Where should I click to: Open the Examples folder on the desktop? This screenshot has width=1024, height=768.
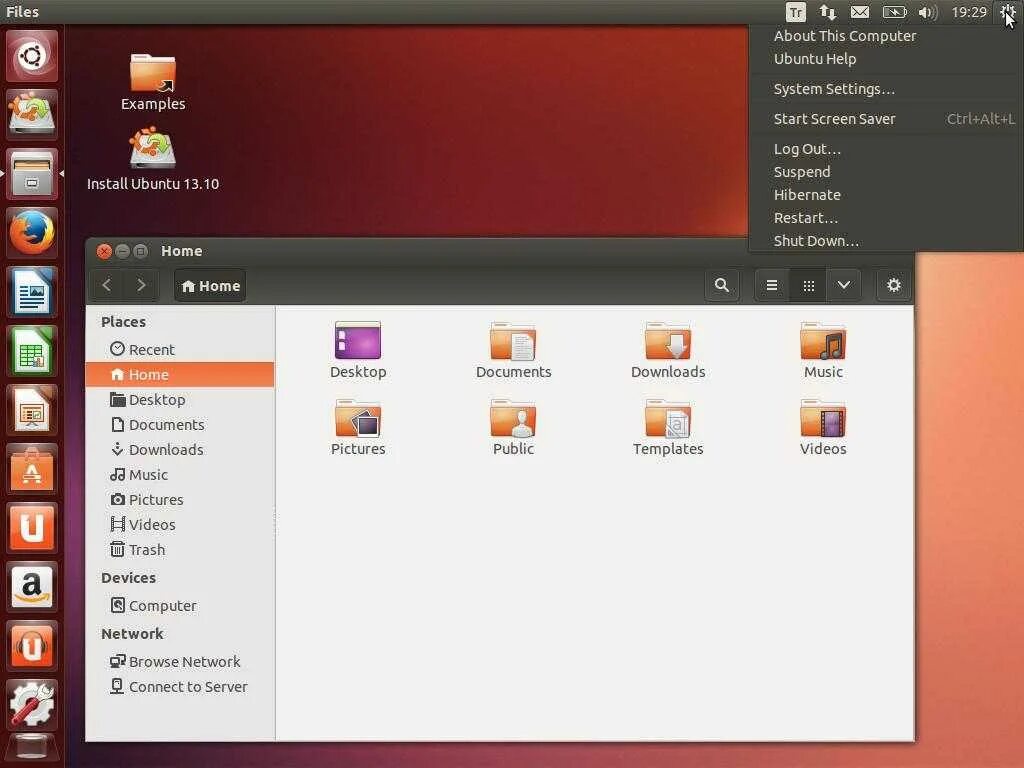(x=153, y=82)
